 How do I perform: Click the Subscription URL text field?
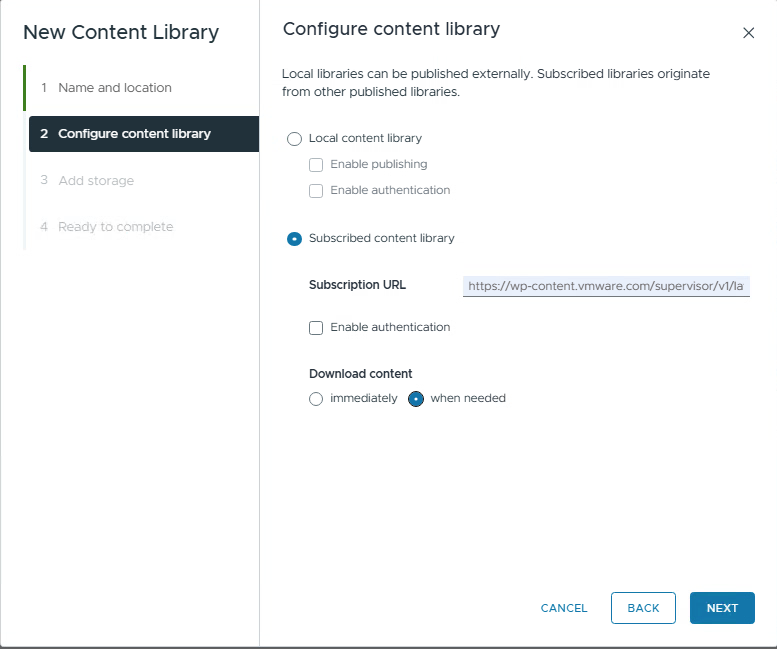tap(606, 286)
